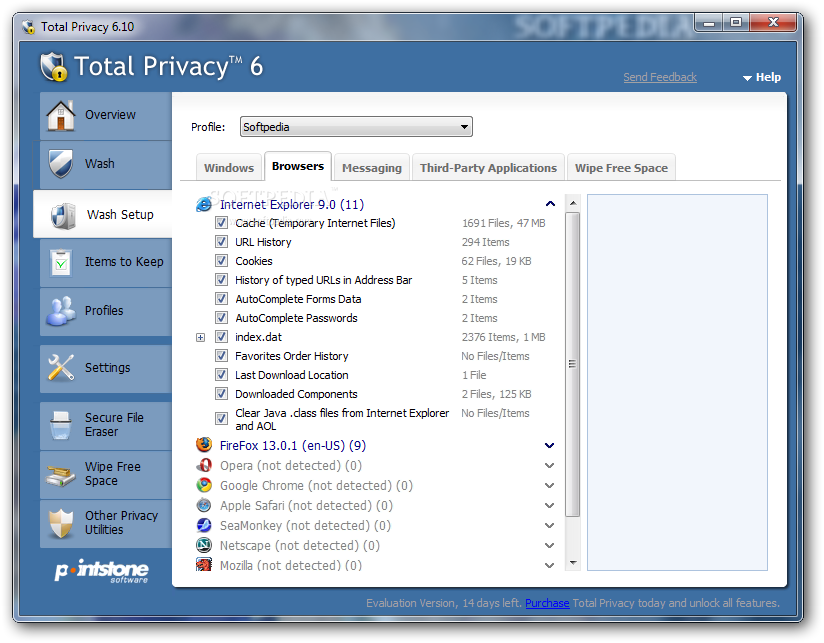Click the SeaMonkey browser icon
The width and height of the screenshot is (824, 643).
coord(204,525)
